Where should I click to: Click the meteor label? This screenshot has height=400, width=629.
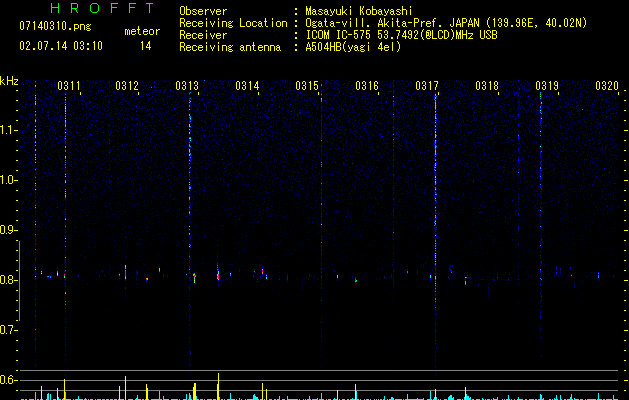(x=142, y=31)
